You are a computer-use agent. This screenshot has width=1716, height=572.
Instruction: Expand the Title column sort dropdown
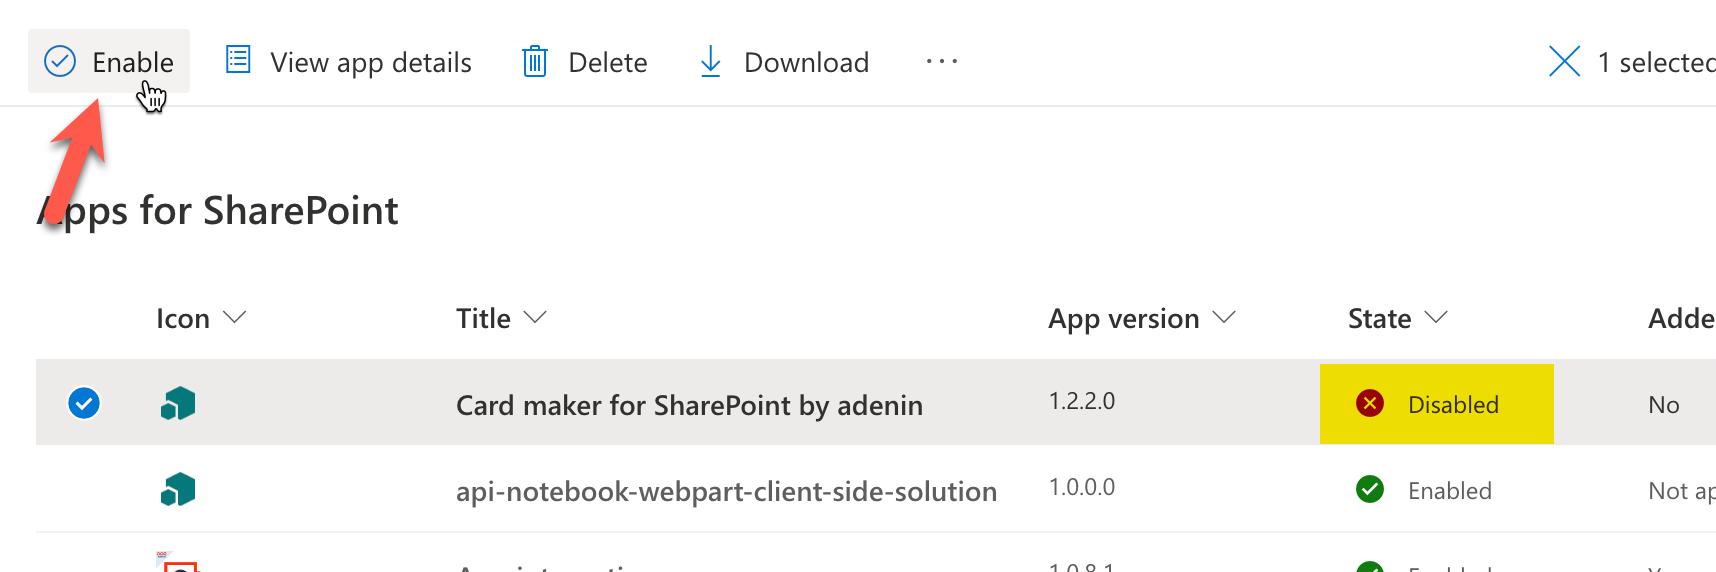pos(536,318)
